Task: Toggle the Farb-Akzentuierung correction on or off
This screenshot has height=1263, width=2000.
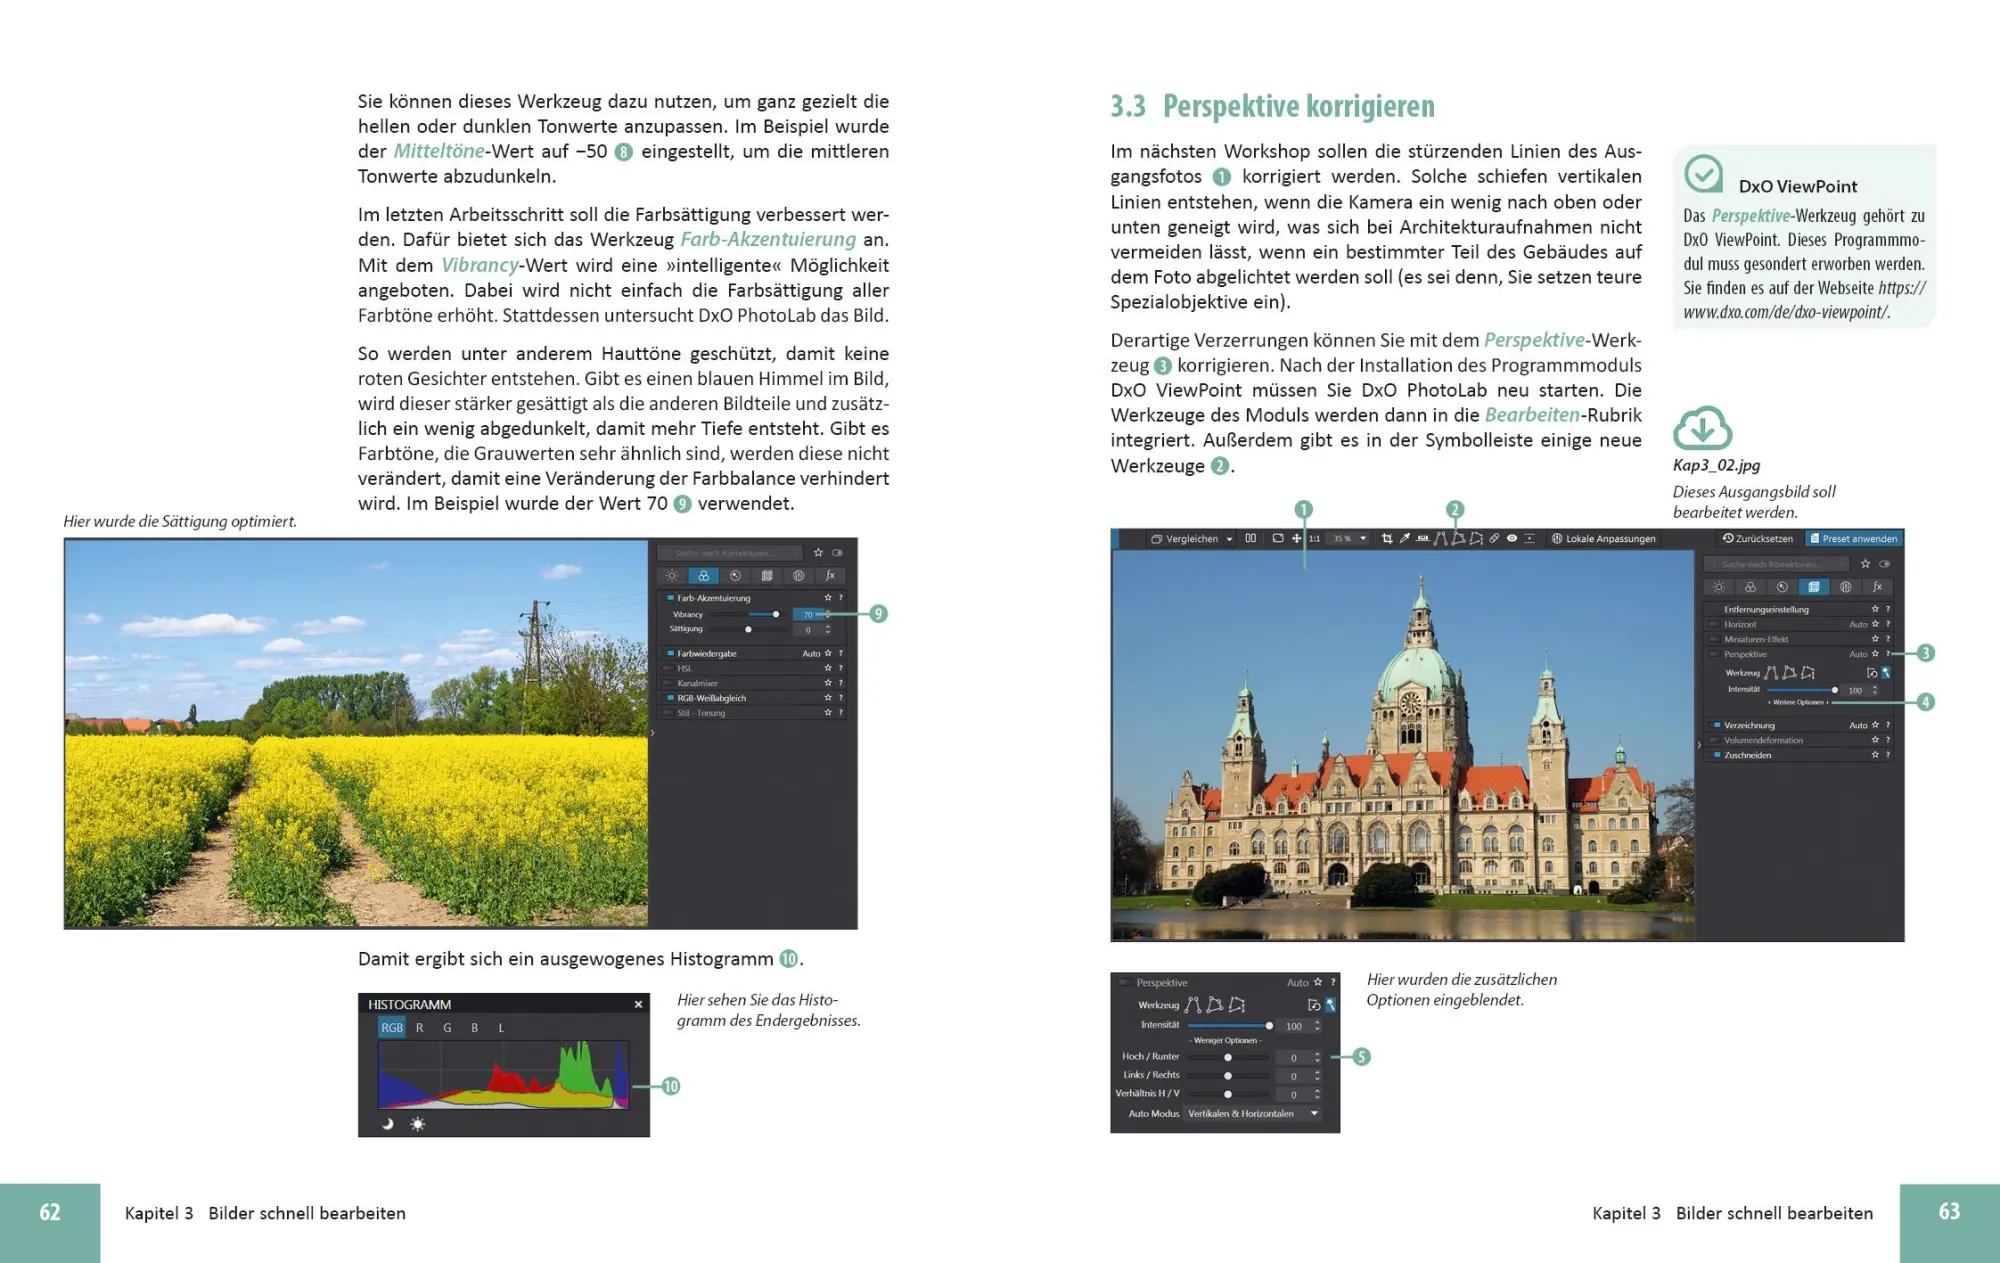Action: [670, 598]
